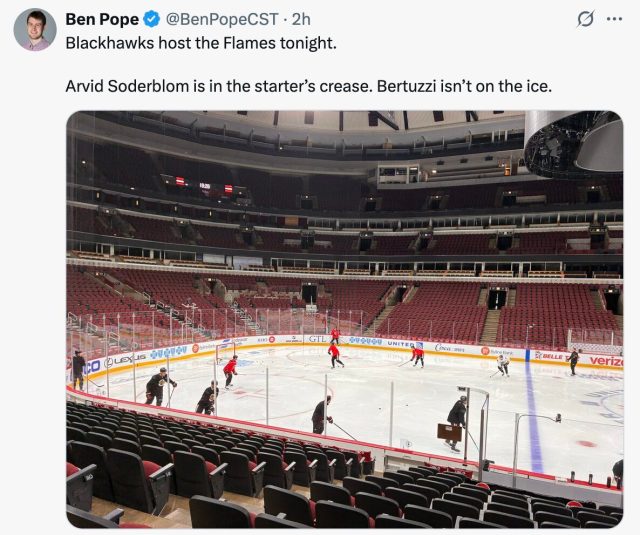Open the Grok explain-post icon
This screenshot has height=535, width=640.
click(587, 19)
